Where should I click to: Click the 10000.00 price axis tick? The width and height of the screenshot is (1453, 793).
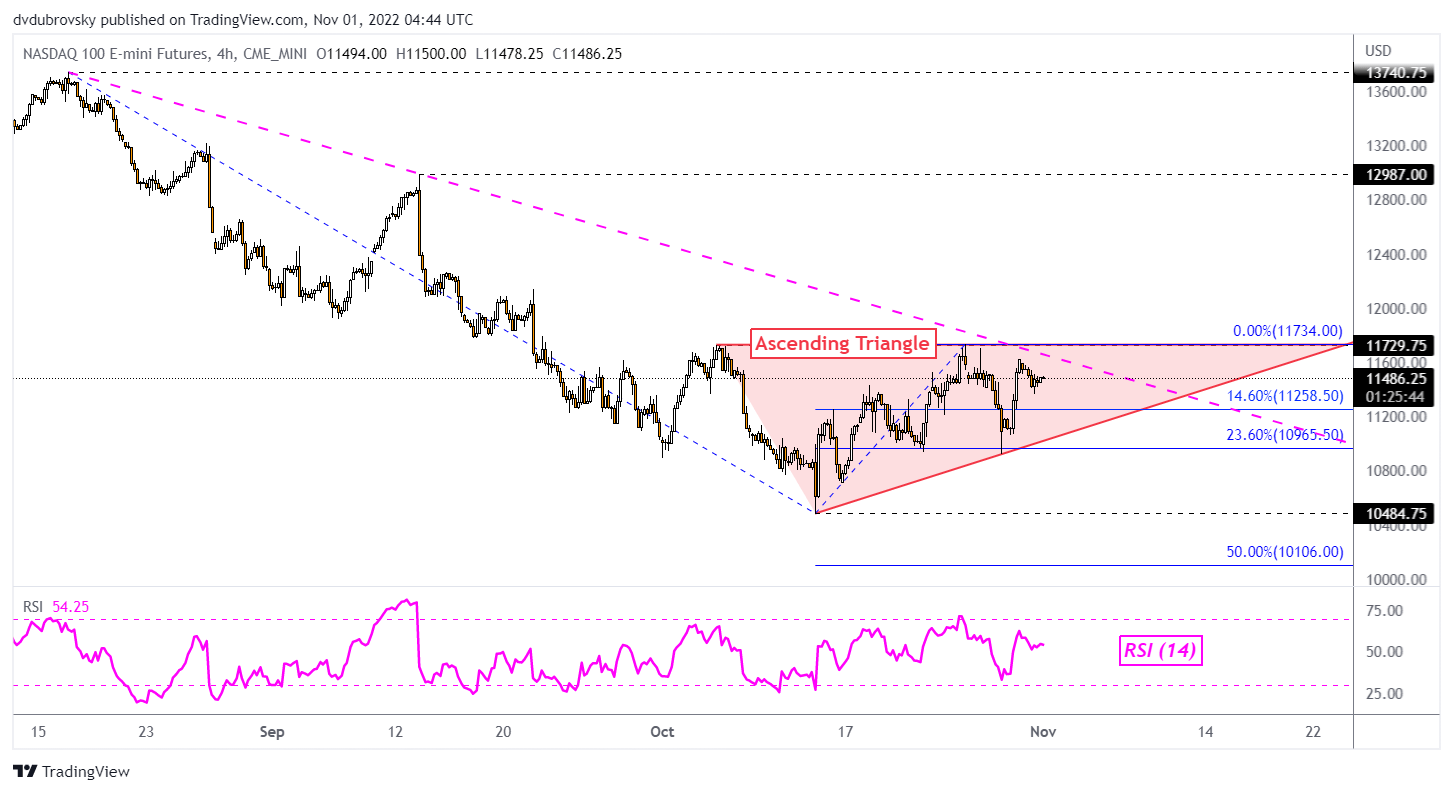coord(1397,580)
